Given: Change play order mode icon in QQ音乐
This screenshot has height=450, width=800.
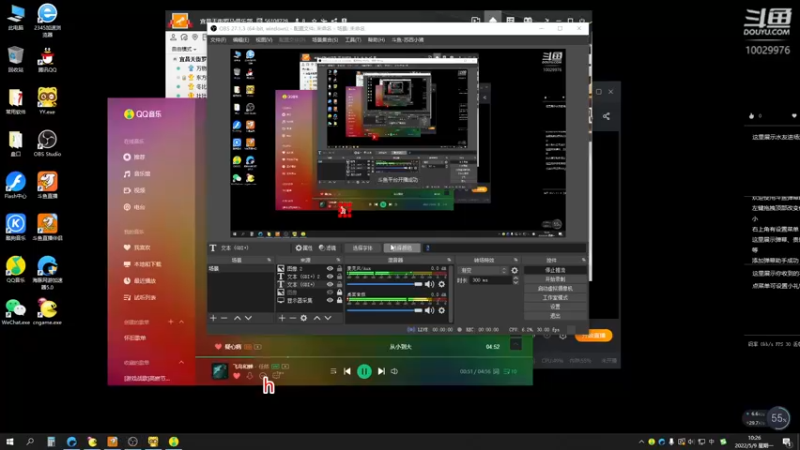Looking at the screenshot, I should click(333, 371).
